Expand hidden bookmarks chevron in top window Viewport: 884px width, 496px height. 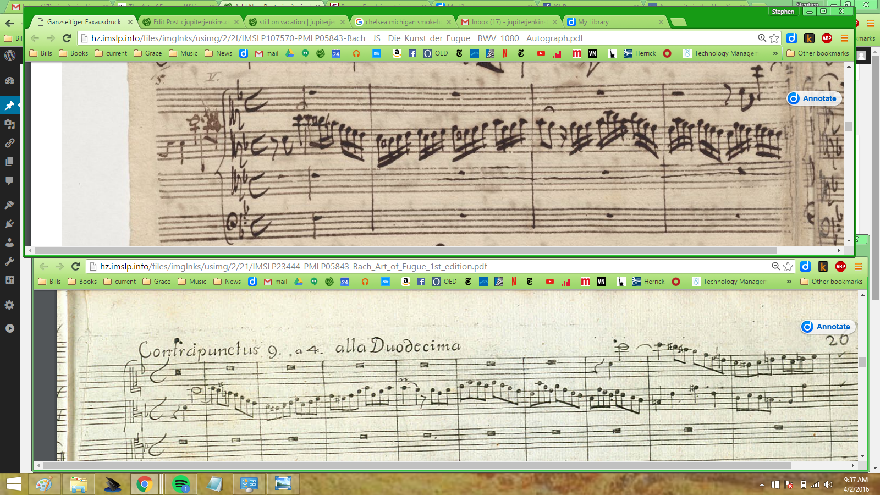775,54
